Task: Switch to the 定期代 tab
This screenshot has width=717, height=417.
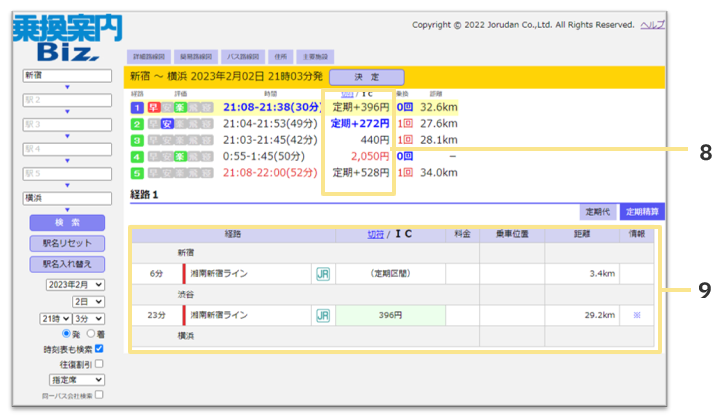Action: 600,211
